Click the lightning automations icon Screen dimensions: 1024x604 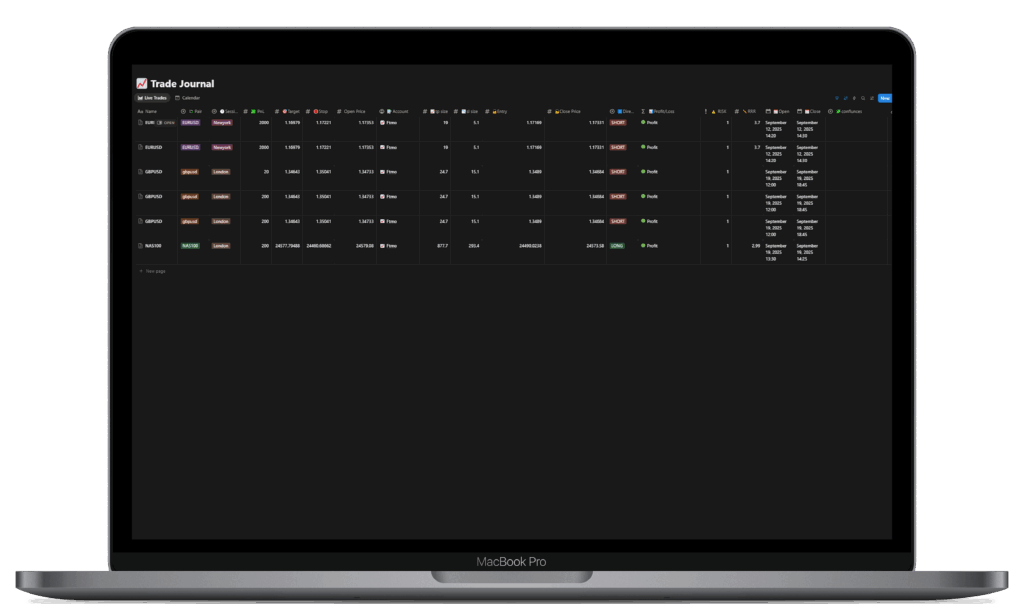pyautogui.click(x=854, y=98)
